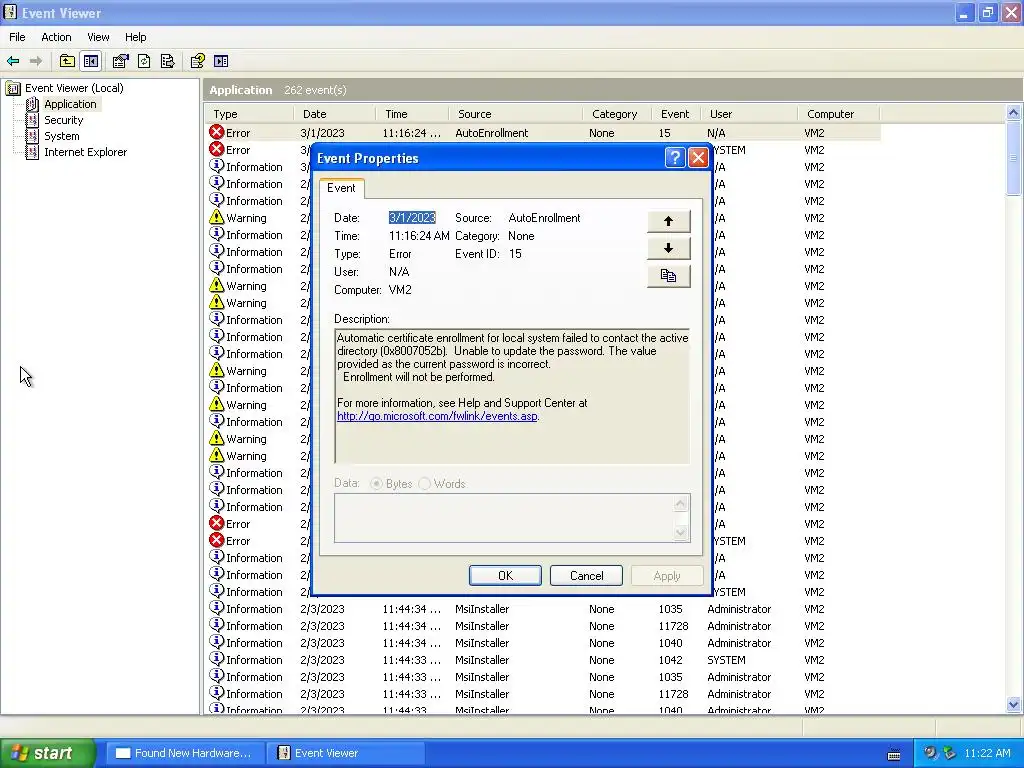
Task: Click the second system tray icon next to the clock
Action: 950,753
